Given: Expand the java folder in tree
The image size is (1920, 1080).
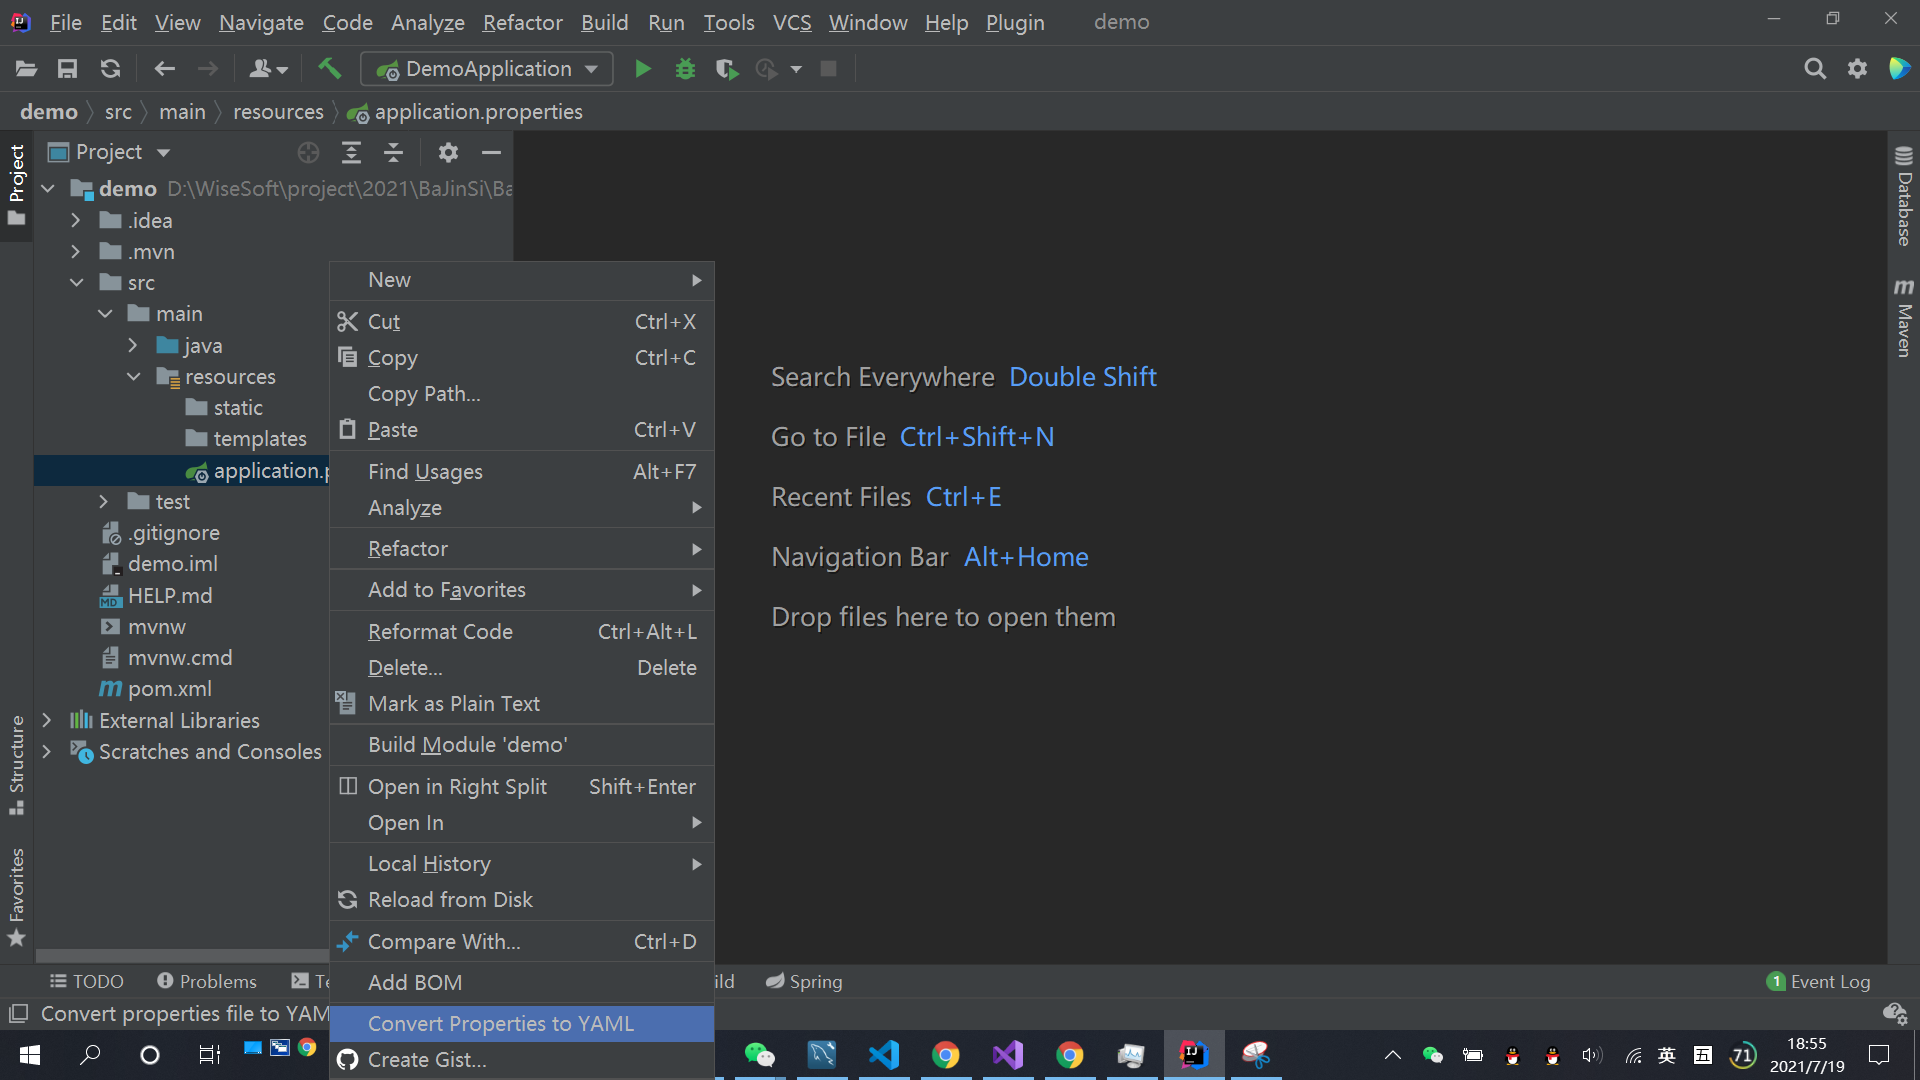Looking at the screenshot, I should pyautogui.click(x=133, y=345).
